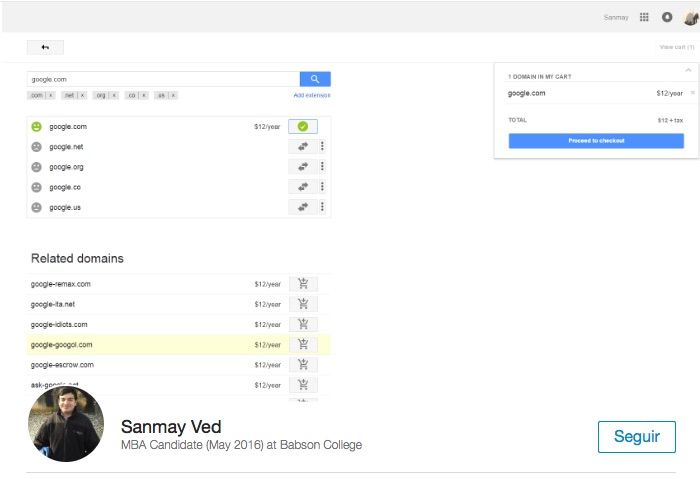This screenshot has height=479, width=700.
Task: Click the sad face next to google.us
Action: click(37, 207)
